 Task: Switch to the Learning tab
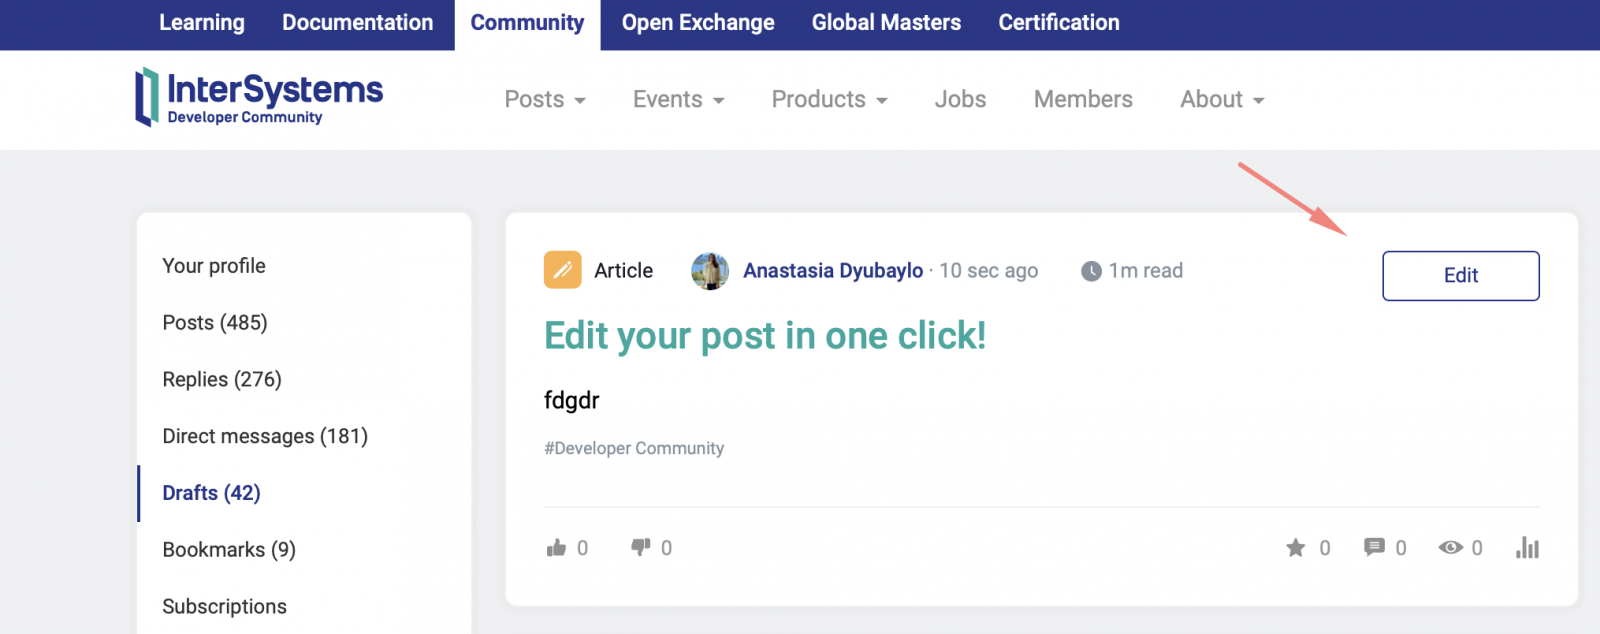pyautogui.click(x=202, y=23)
